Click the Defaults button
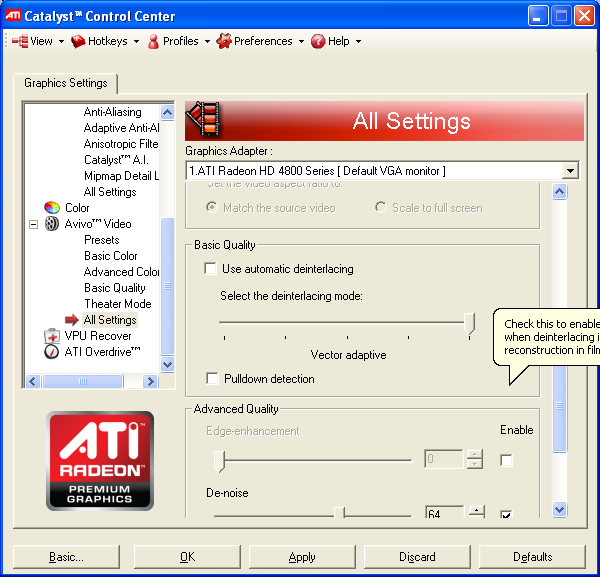The width and height of the screenshot is (600, 577). [x=532, y=557]
